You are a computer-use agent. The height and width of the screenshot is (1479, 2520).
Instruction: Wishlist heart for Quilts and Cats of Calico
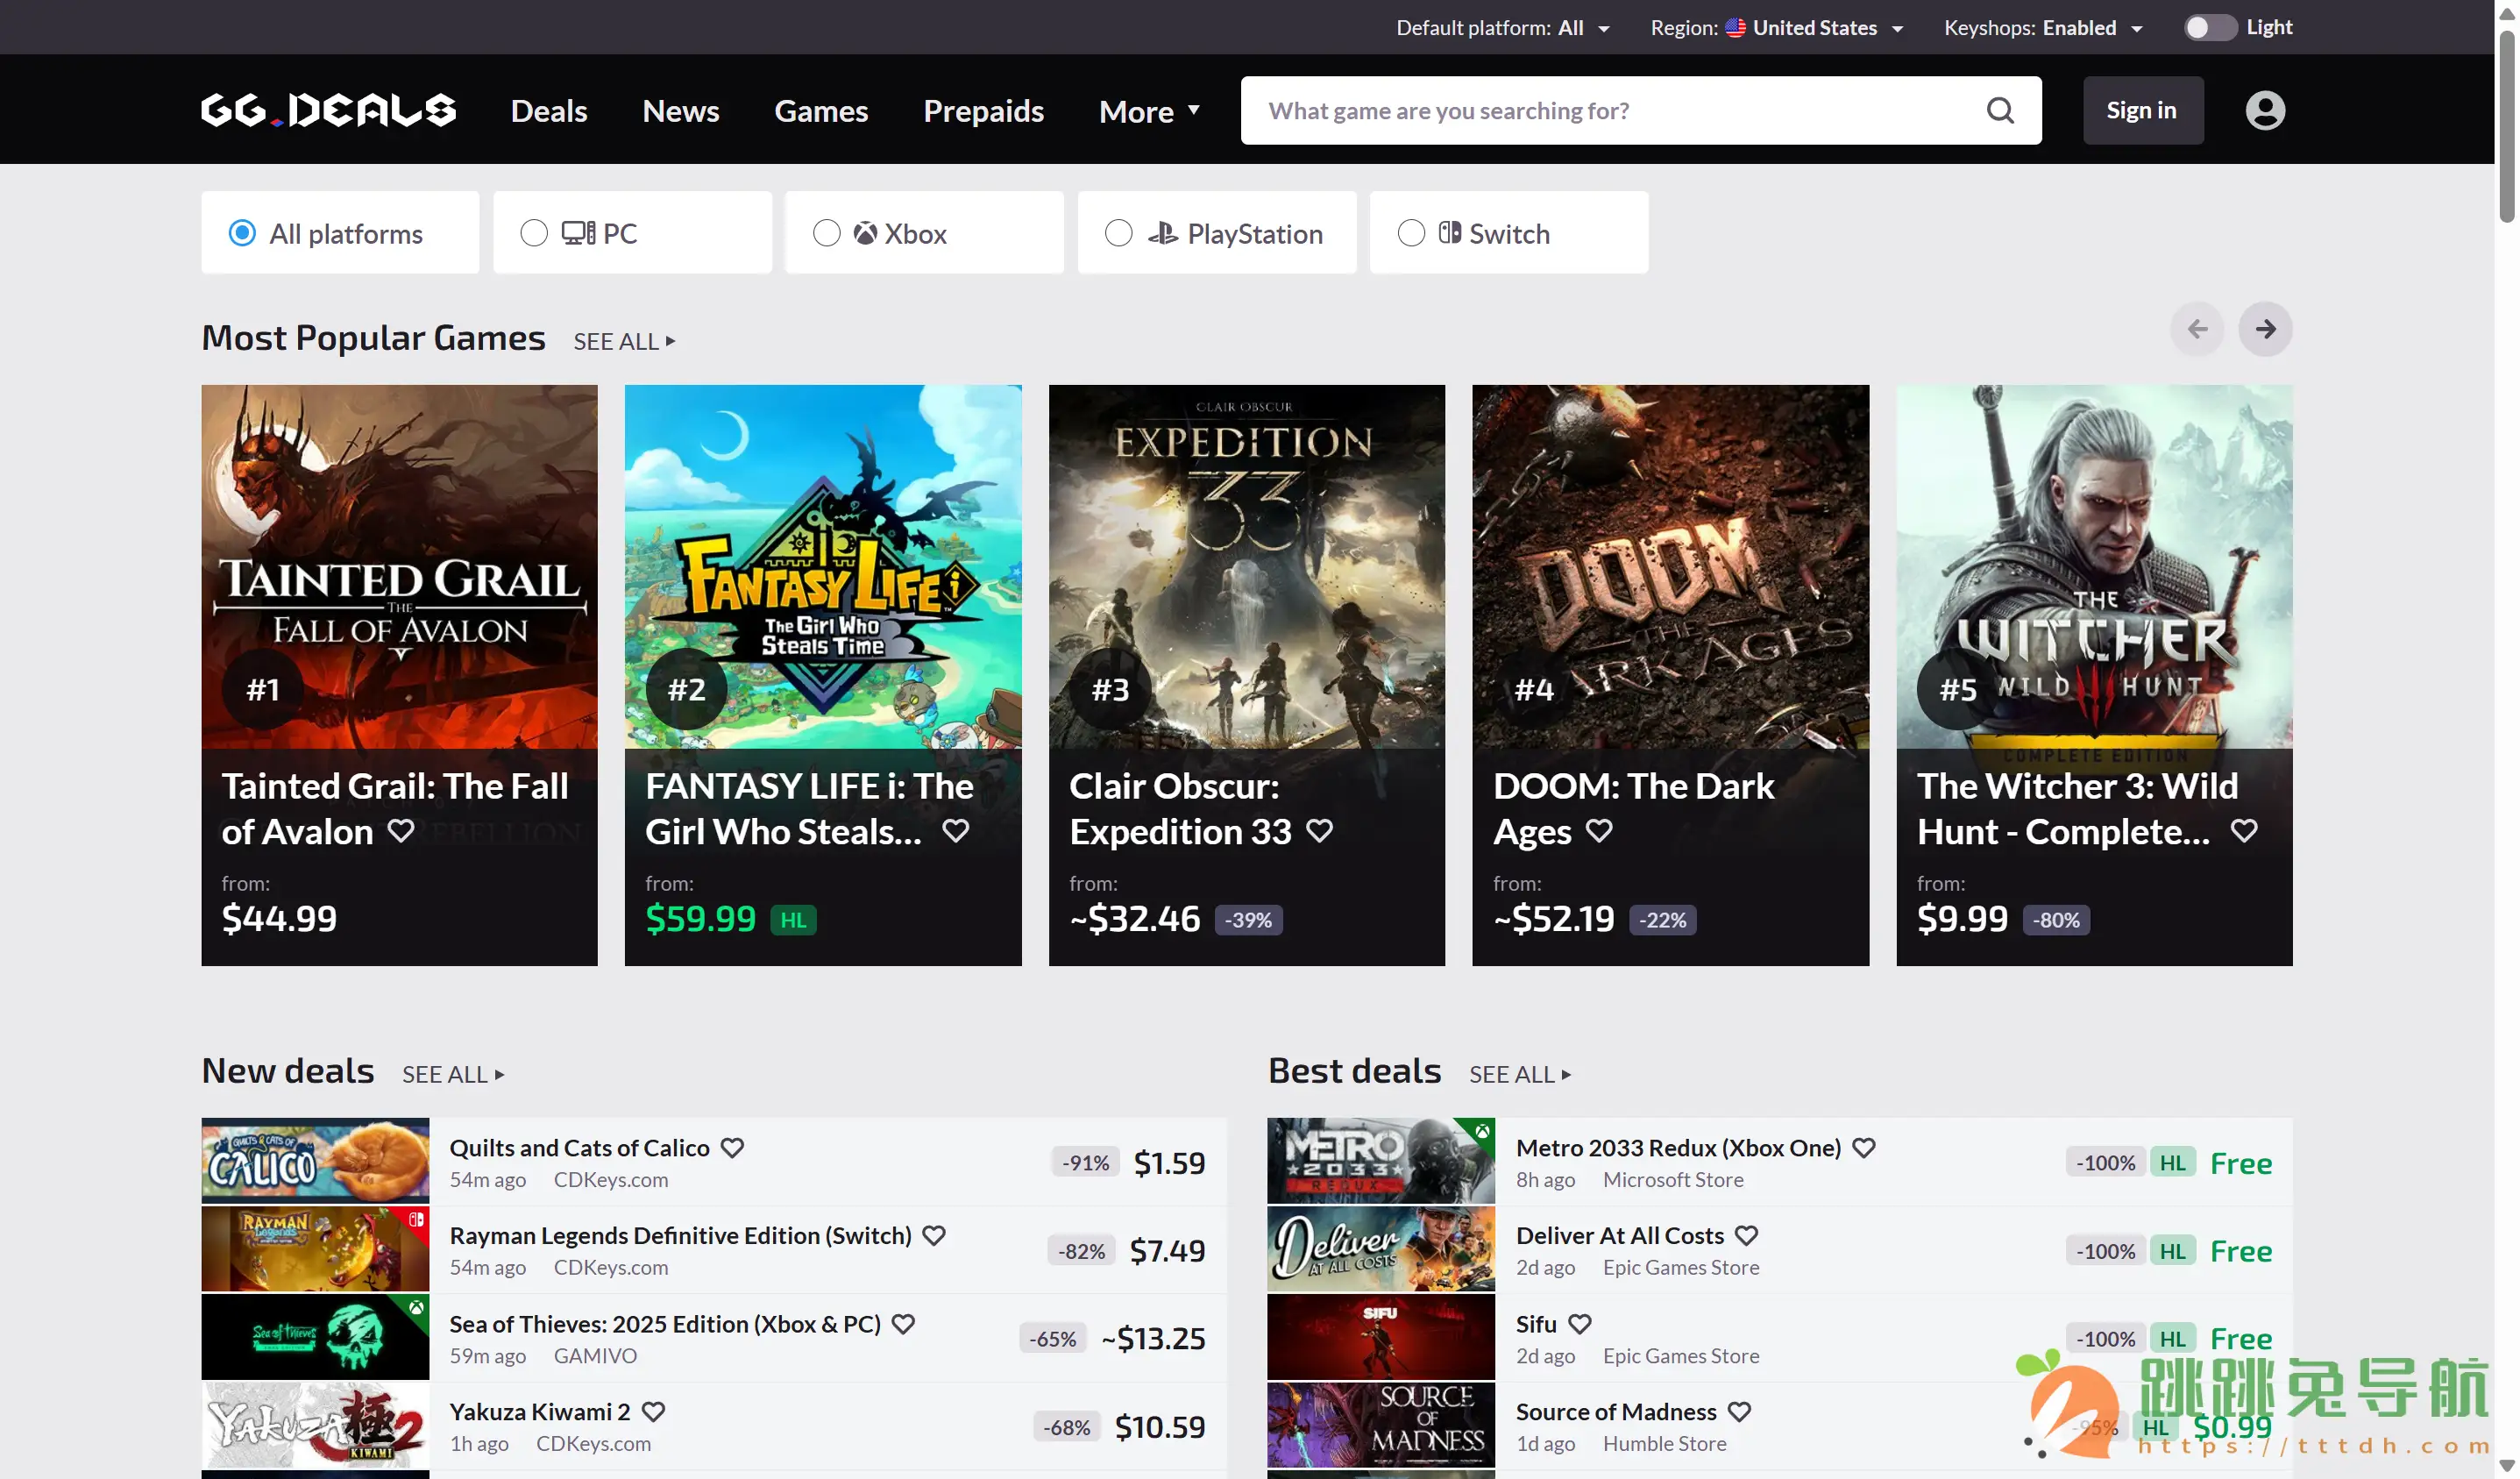coord(733,1148)
